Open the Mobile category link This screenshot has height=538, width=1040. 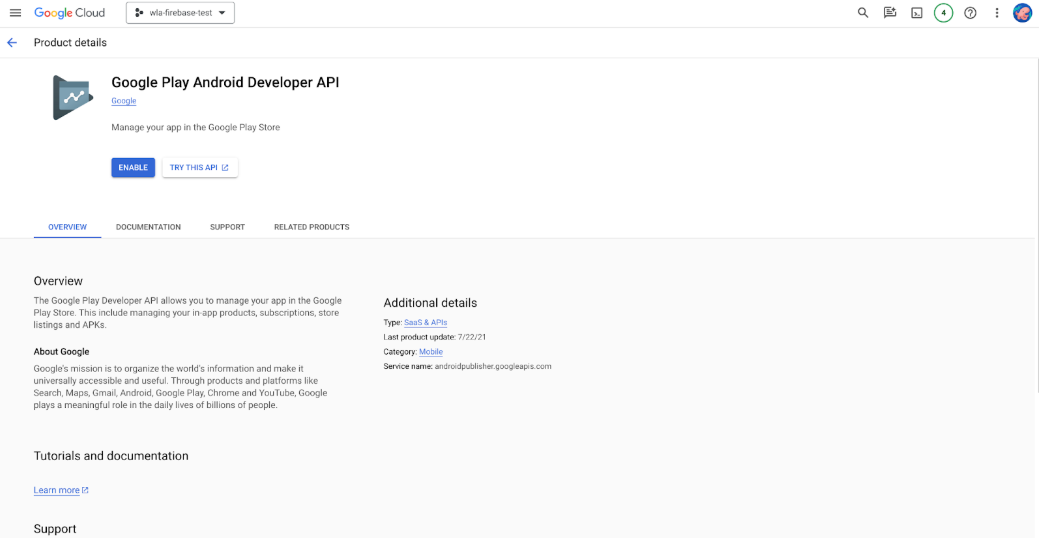(x=431, y=352)
